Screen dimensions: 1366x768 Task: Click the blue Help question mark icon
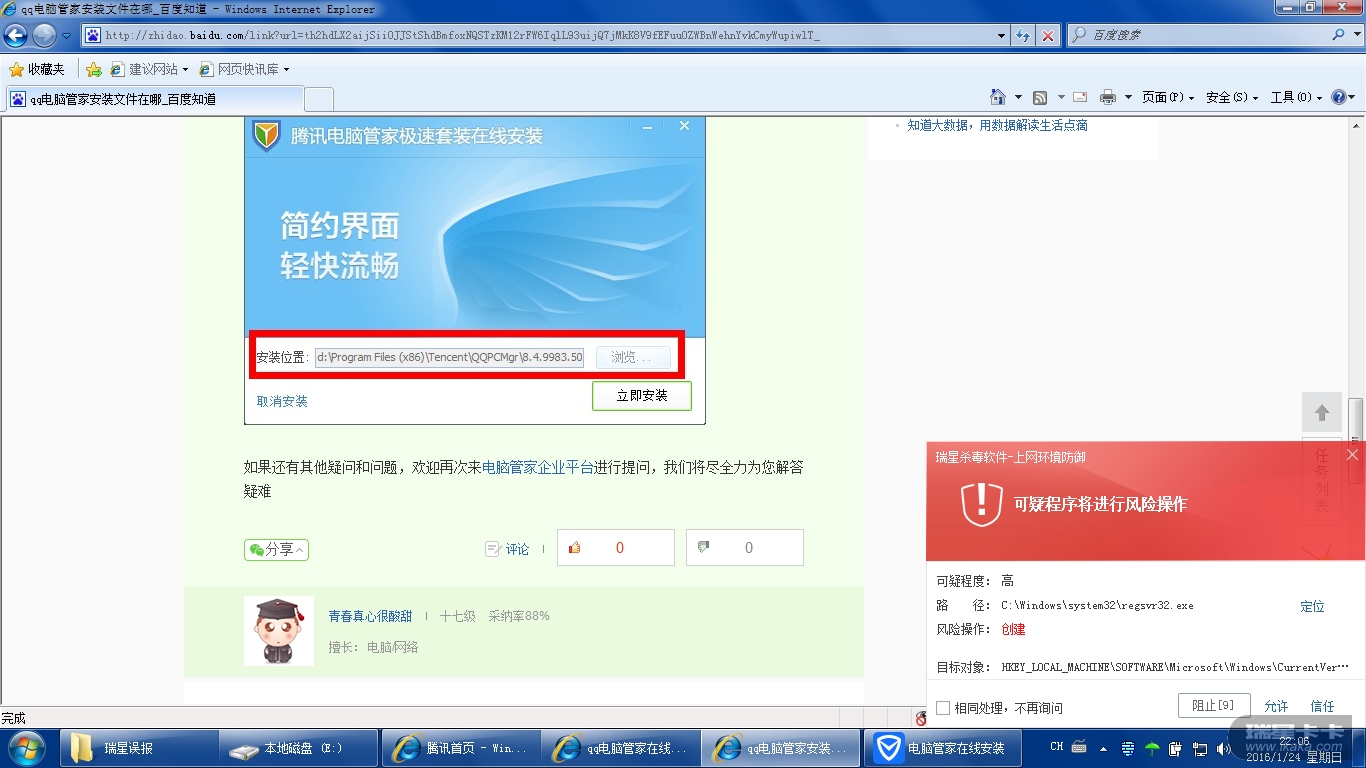1340,97
